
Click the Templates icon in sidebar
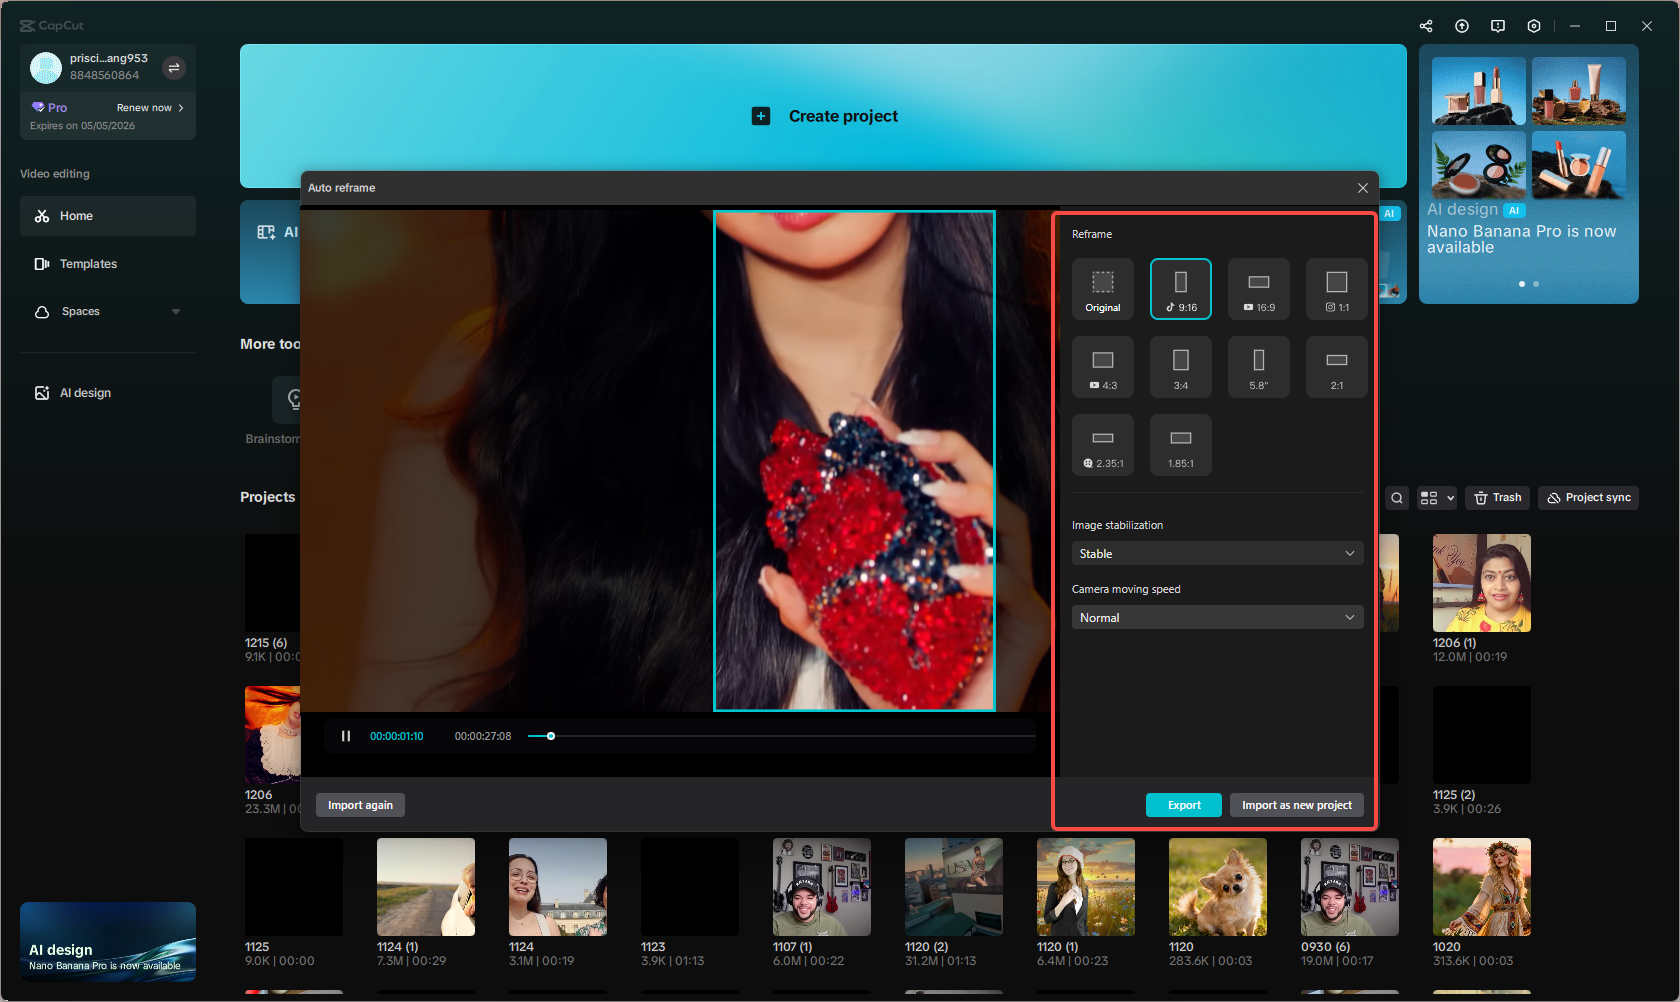42,264
